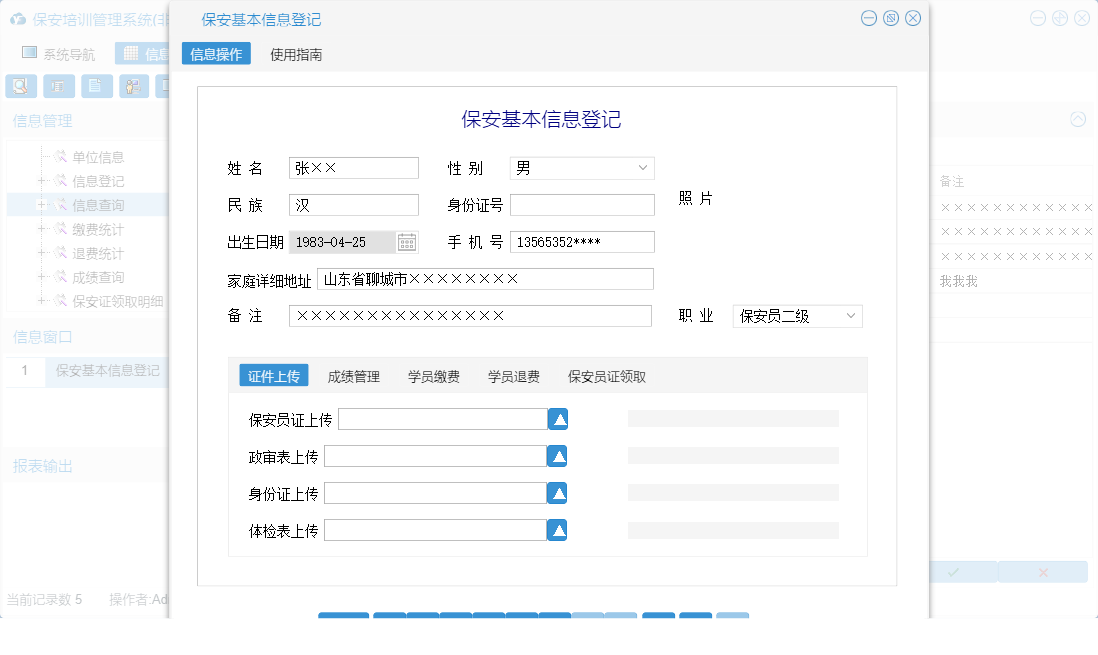This screenshot has height=655, width=1098.
Task: Switch to the 成绩管理 tab
Action: 352,375
